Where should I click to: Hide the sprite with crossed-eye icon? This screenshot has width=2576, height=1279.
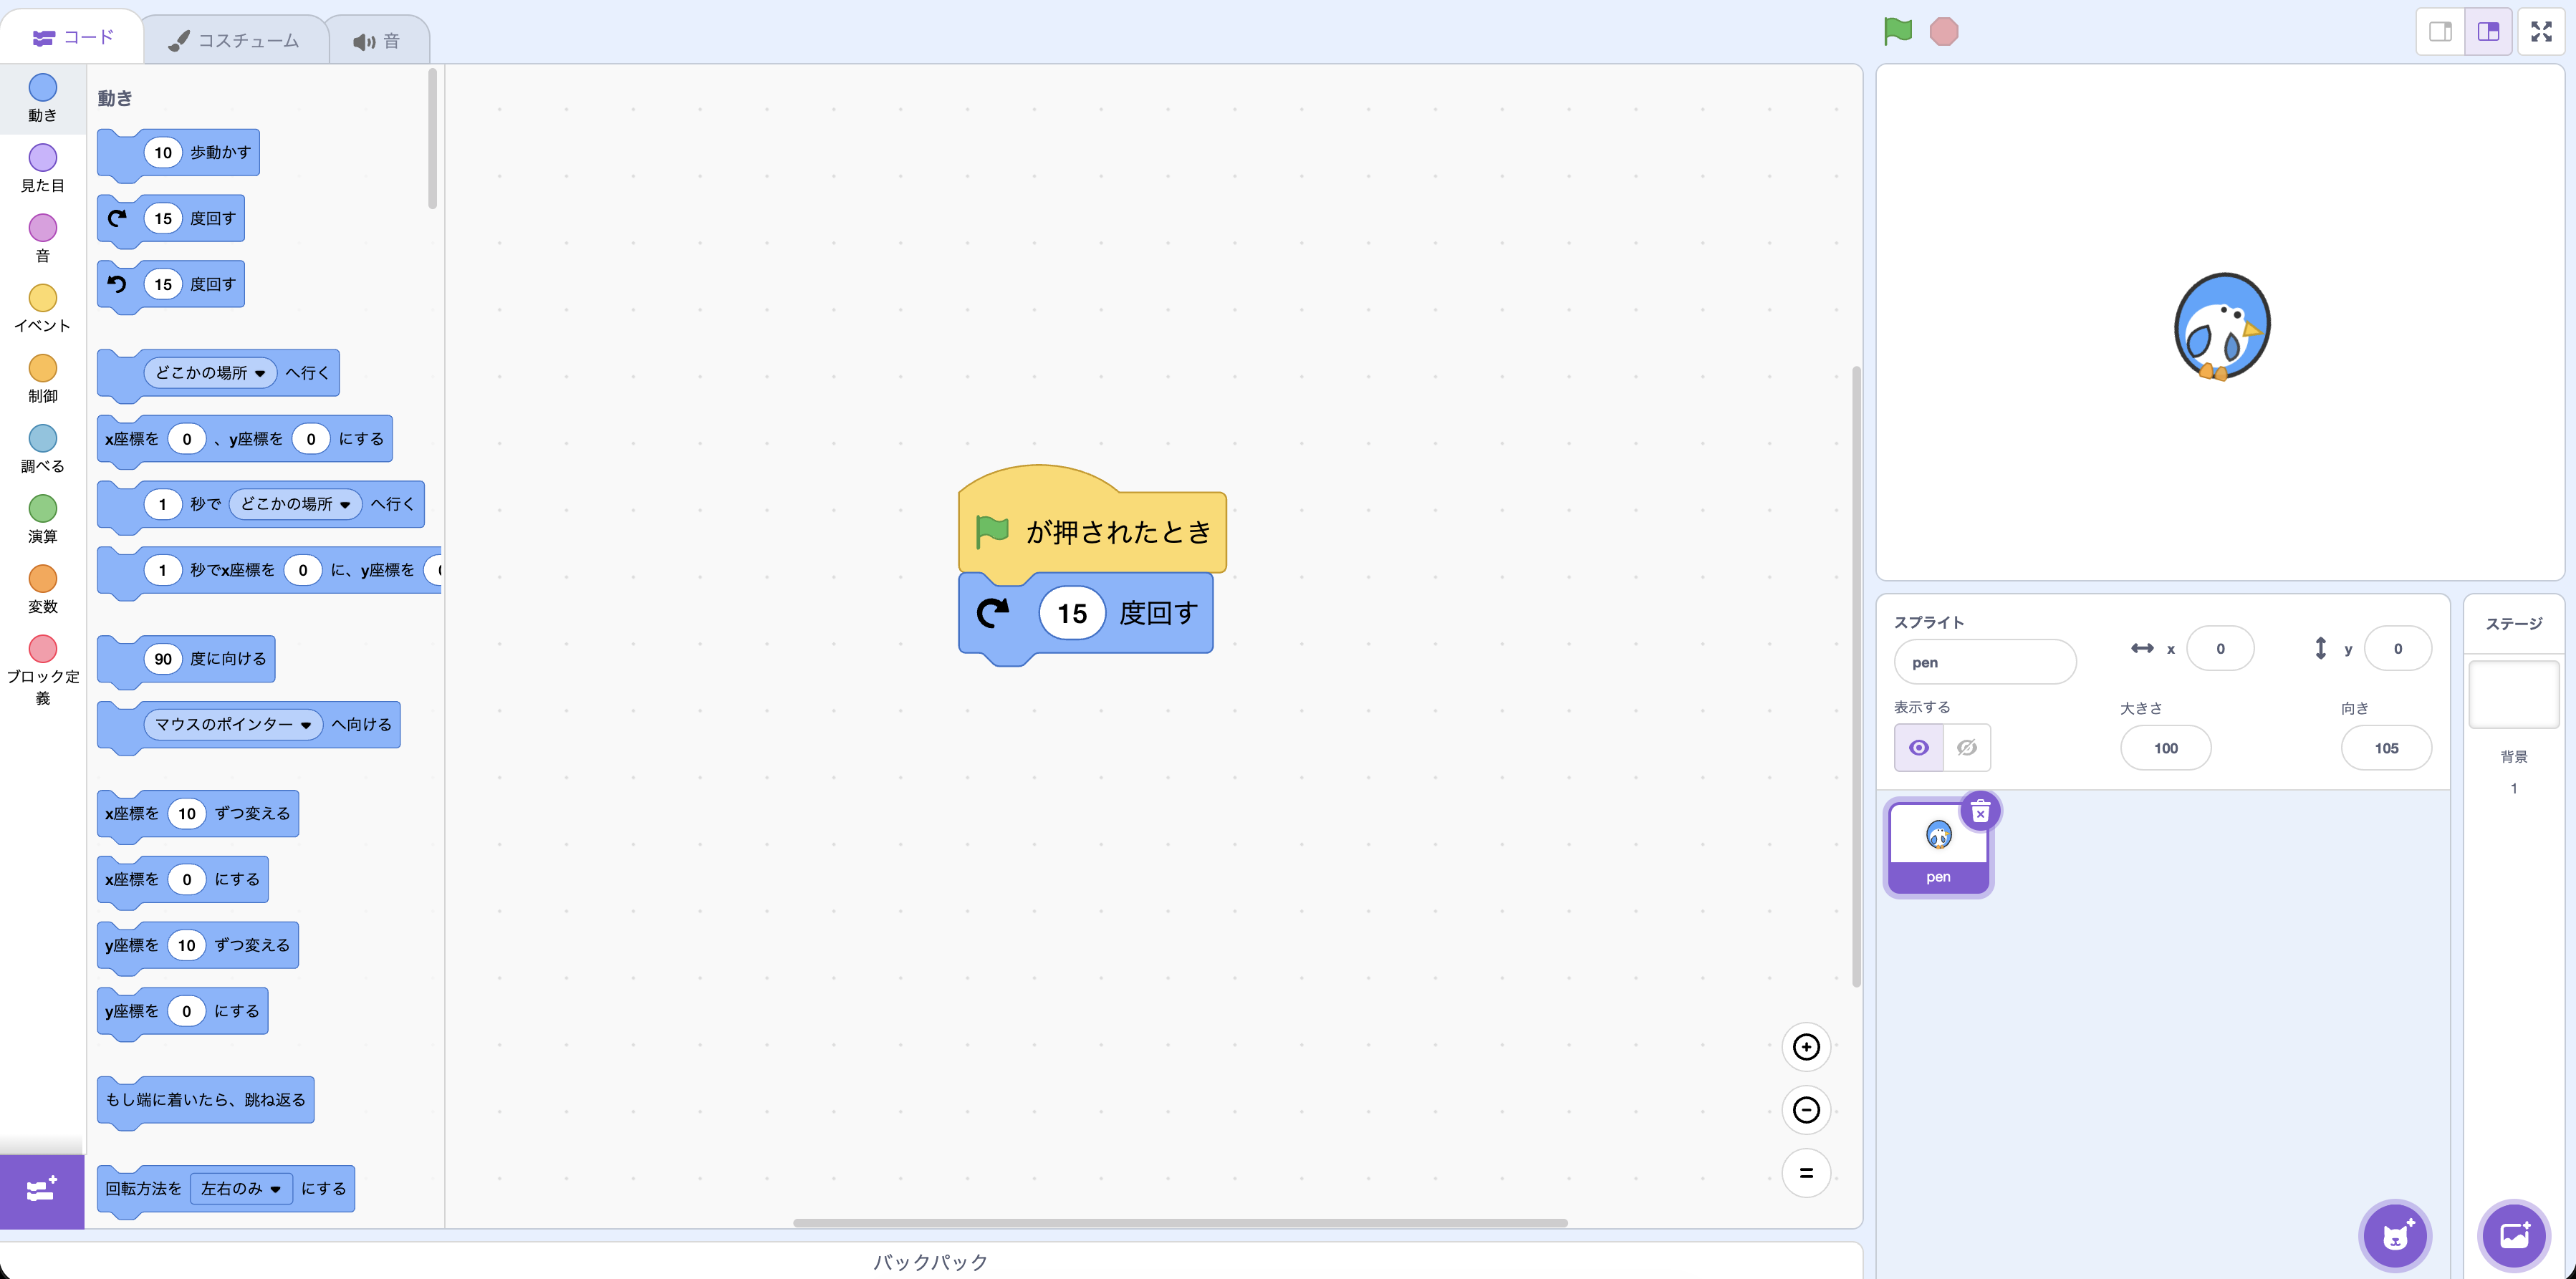coord(1966,748)
